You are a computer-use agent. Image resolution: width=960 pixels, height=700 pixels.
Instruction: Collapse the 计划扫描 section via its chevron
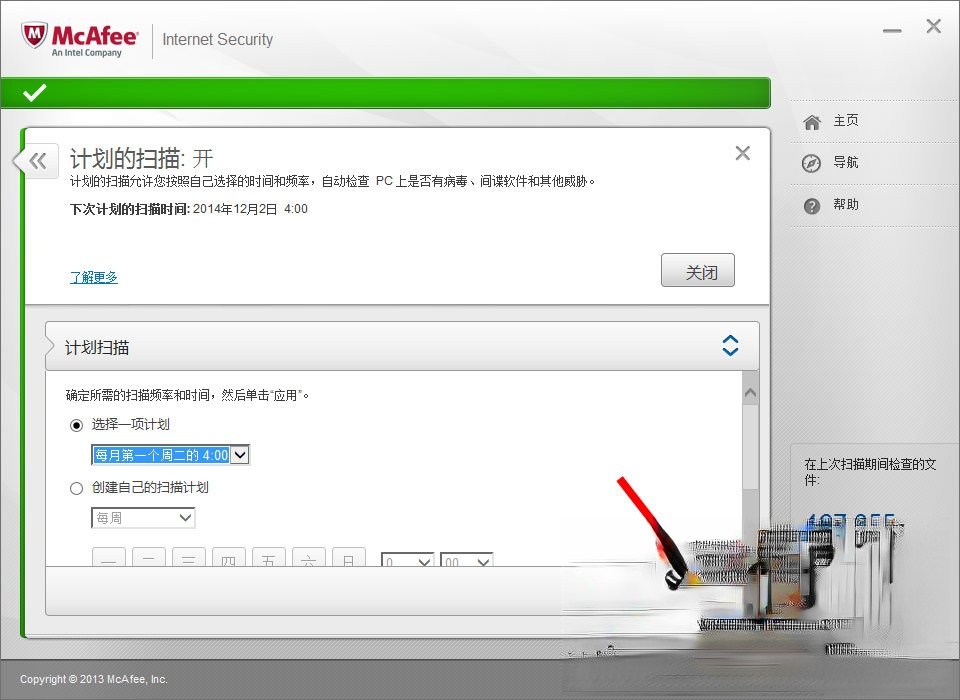coord(730,344)
